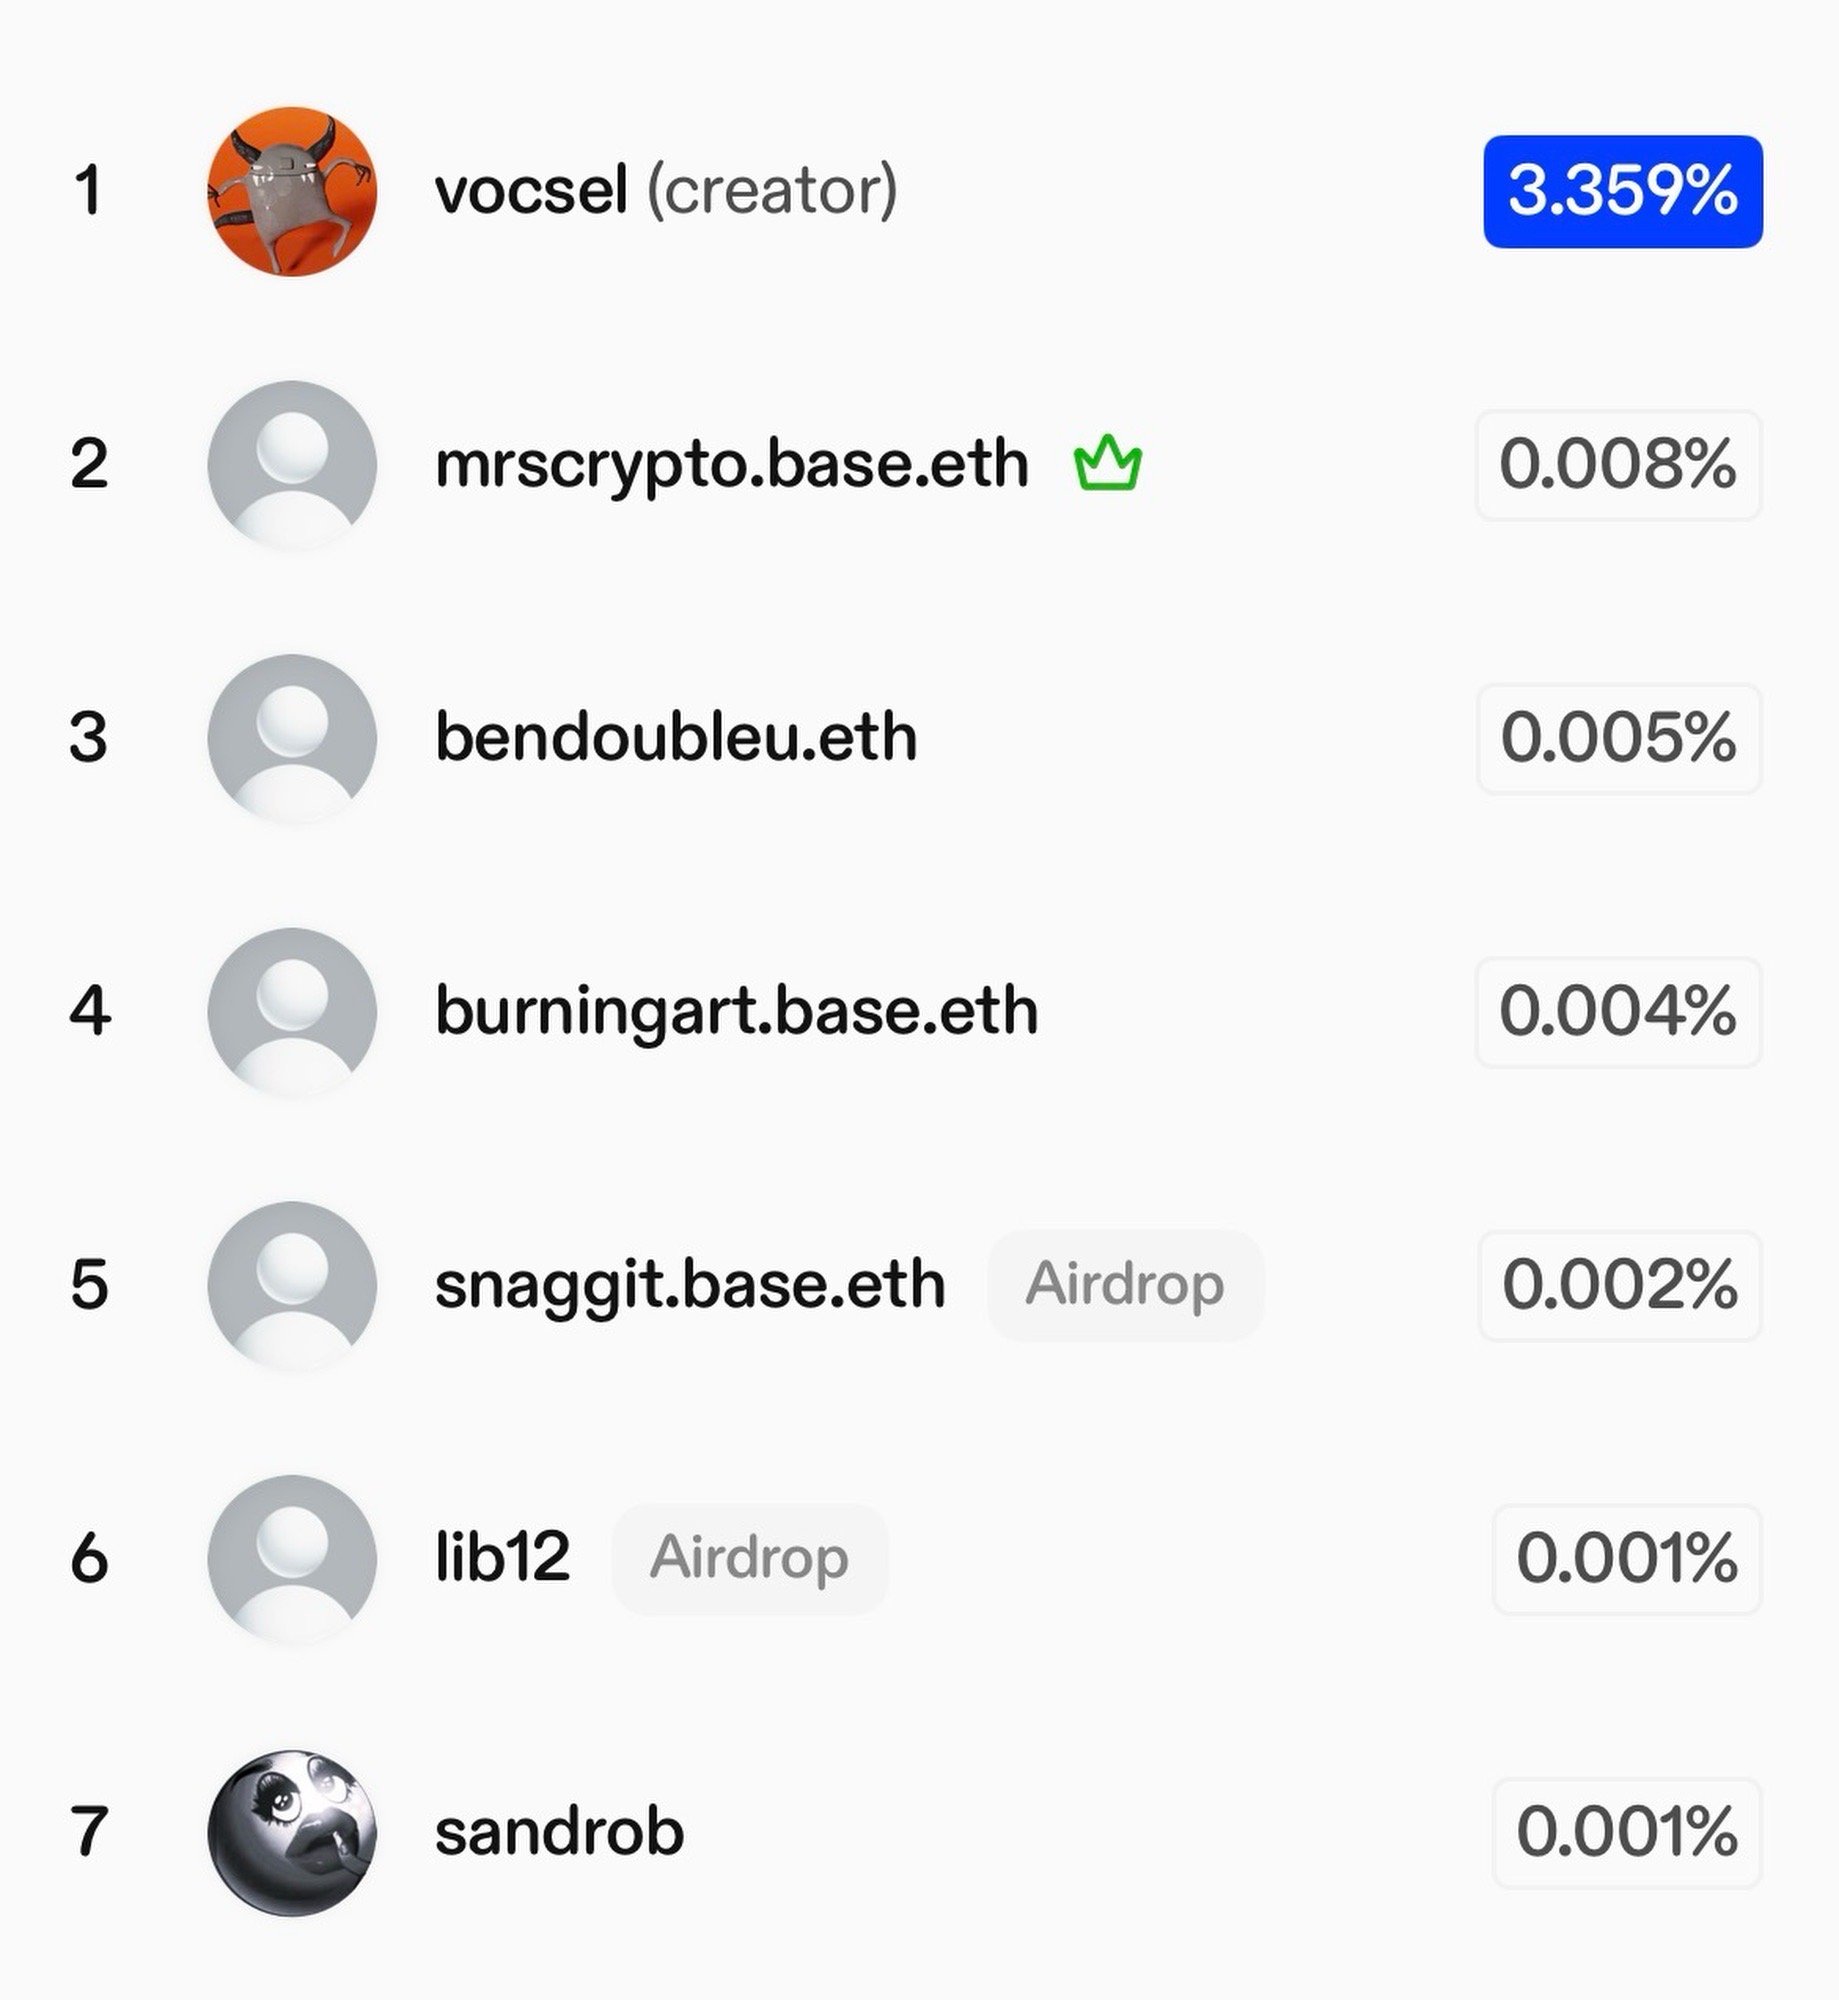This screenshot has height=2000, width=1839.
Task: Go to burningart.base.eth profile
Action: tap(736, 1012)
